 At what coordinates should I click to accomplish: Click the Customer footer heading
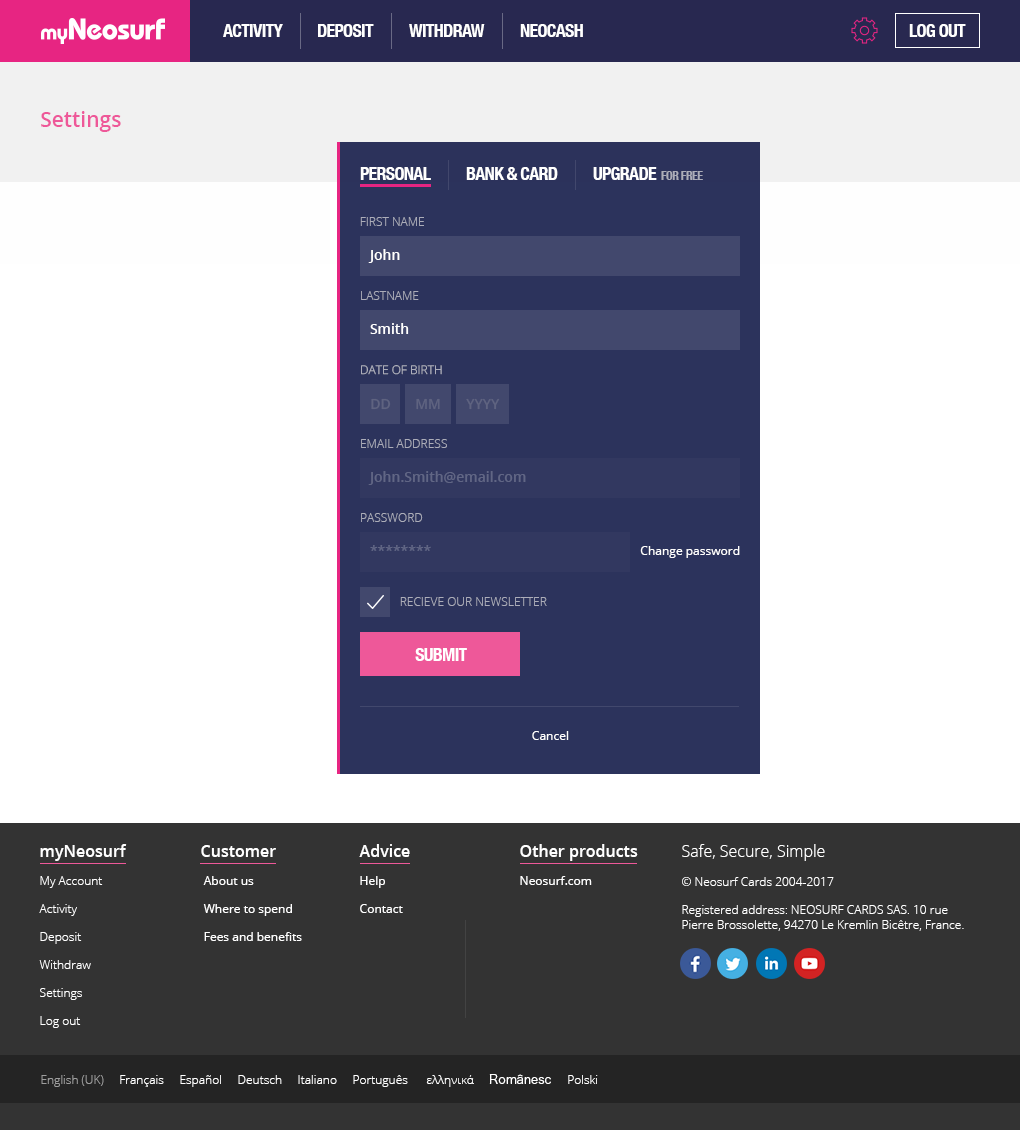pyautogui.click(x=238, y=851)
